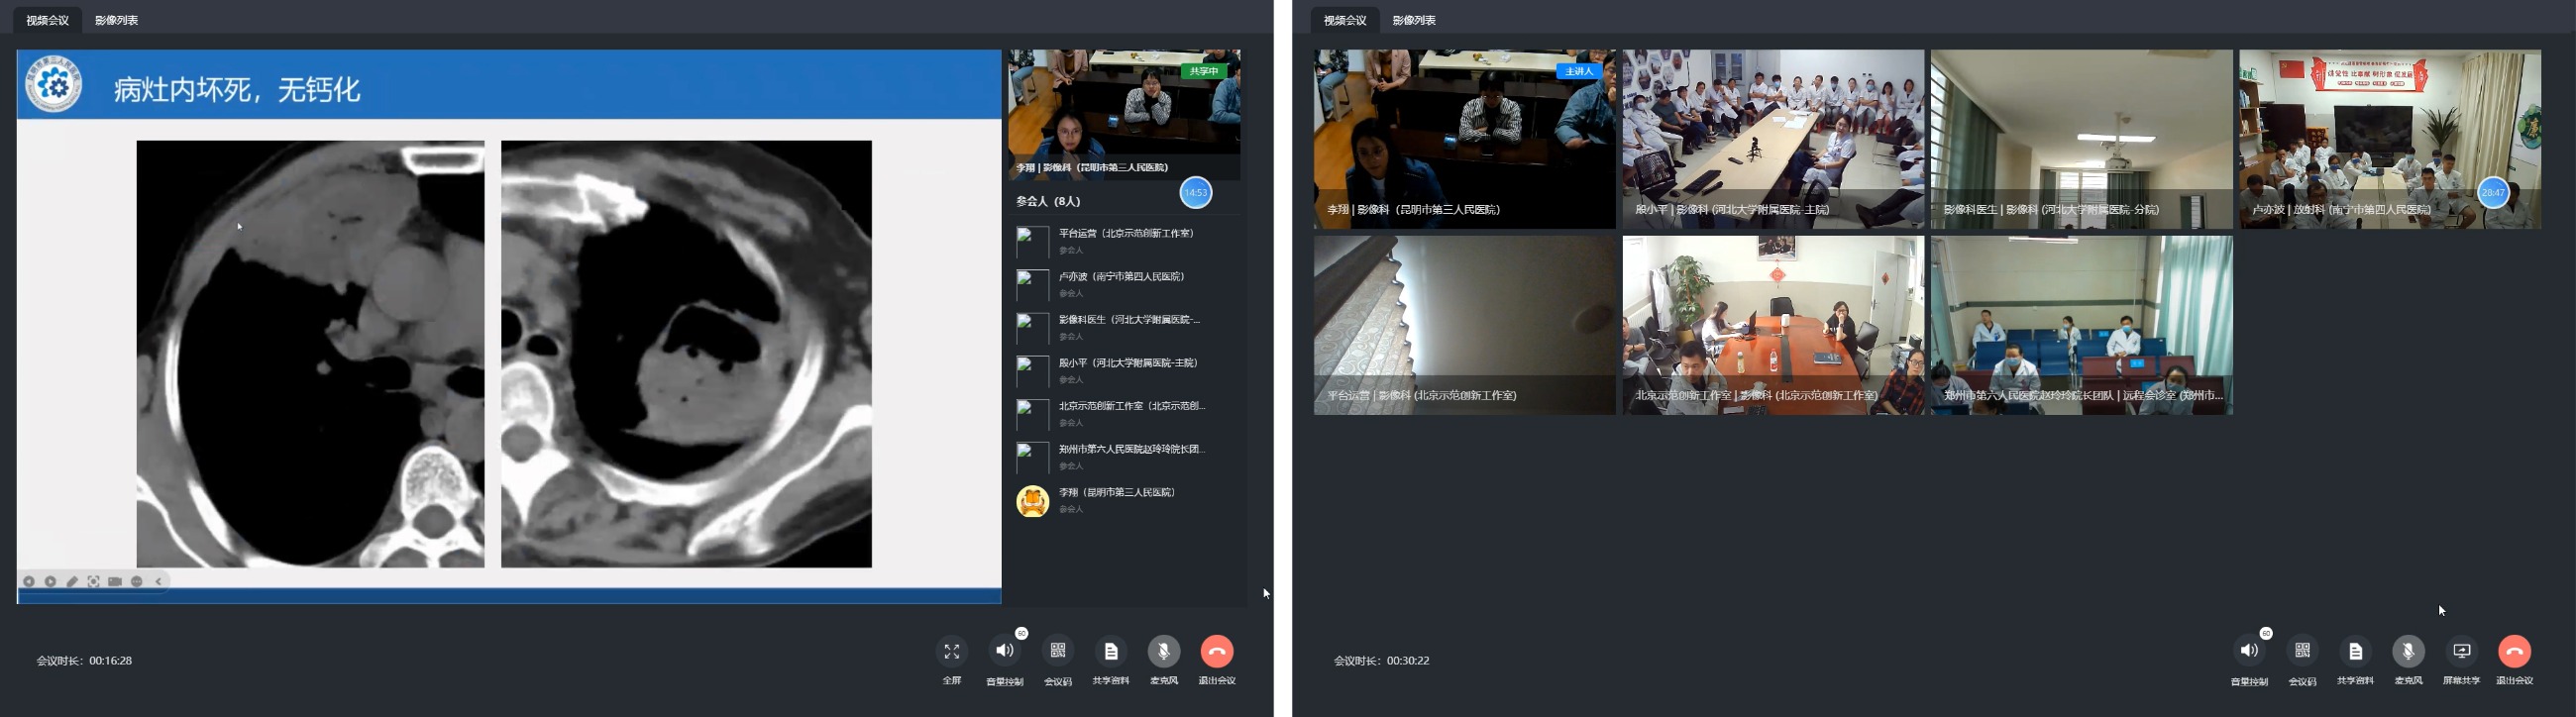The height and width of the screenshot is (717, 2576).
Task: Toggle 麦克风 microphone mute in left window
Action: click(1164, 651)
